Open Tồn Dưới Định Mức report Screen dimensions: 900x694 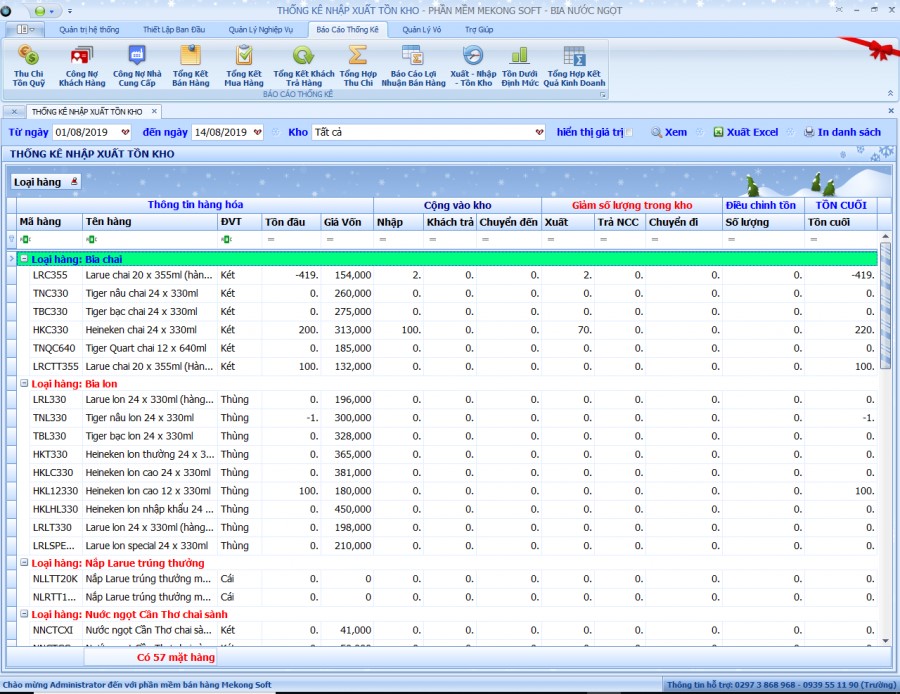click(519, 67)
